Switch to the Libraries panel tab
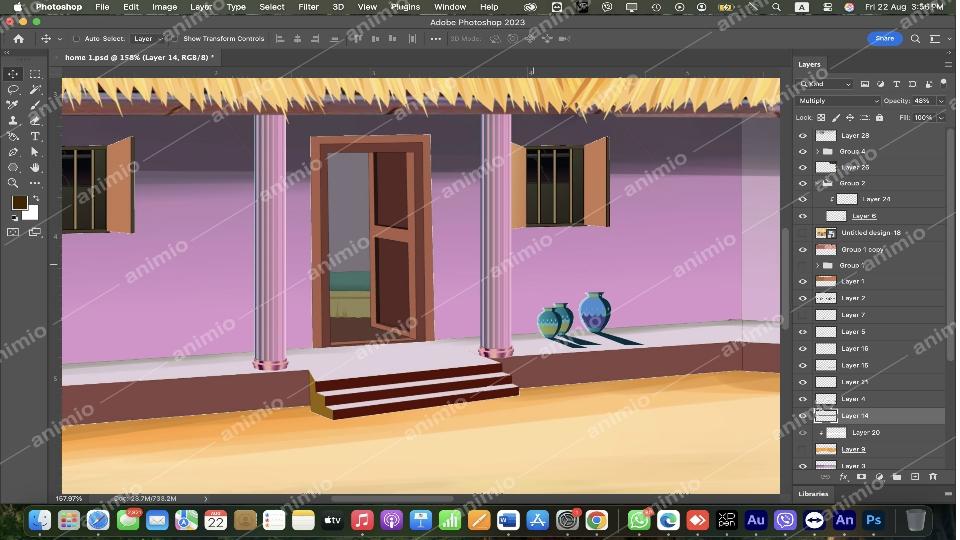Screen dimensions: 960x540 [x=813, y=494]
